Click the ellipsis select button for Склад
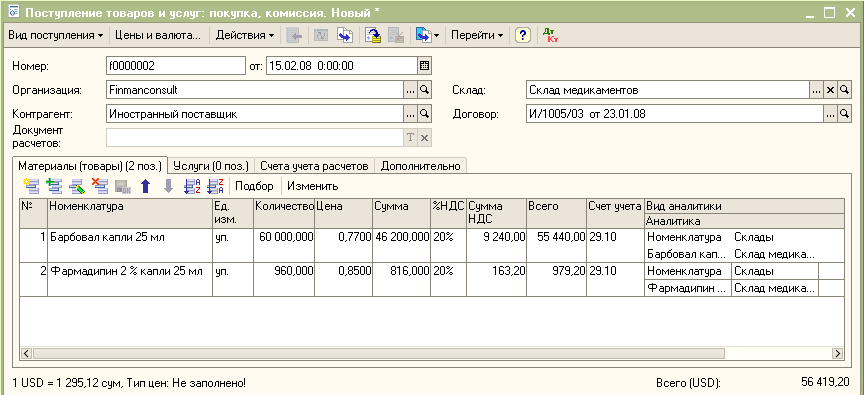This screenshot has height=395, width=864. coord(817,90)
